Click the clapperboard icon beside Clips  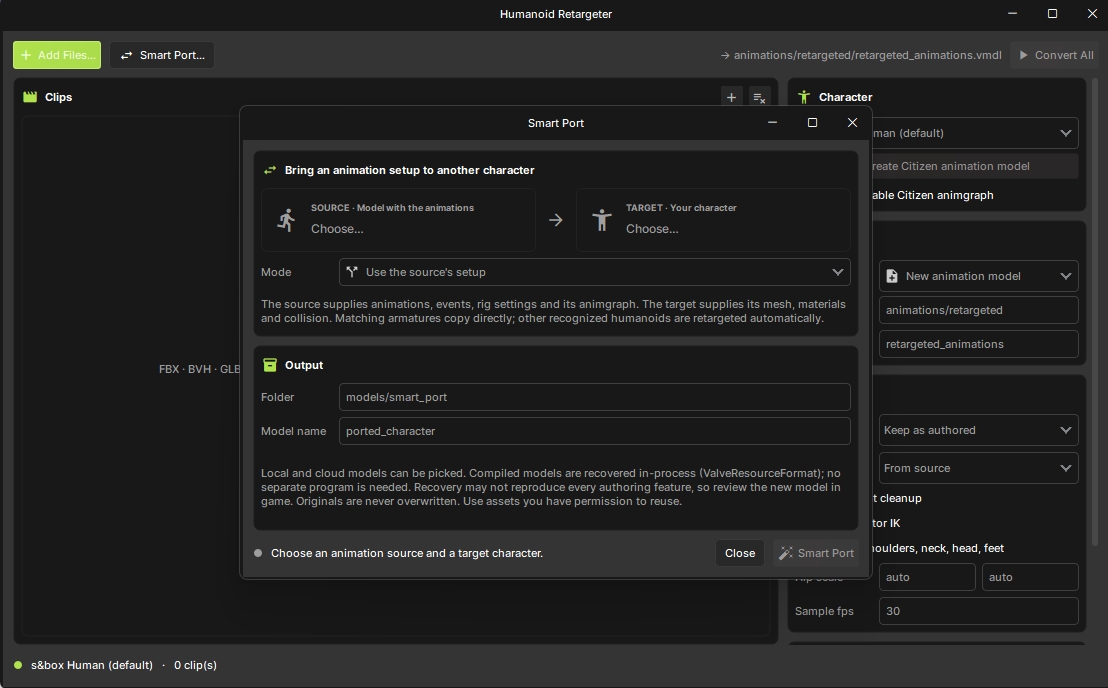pos(30,97)
